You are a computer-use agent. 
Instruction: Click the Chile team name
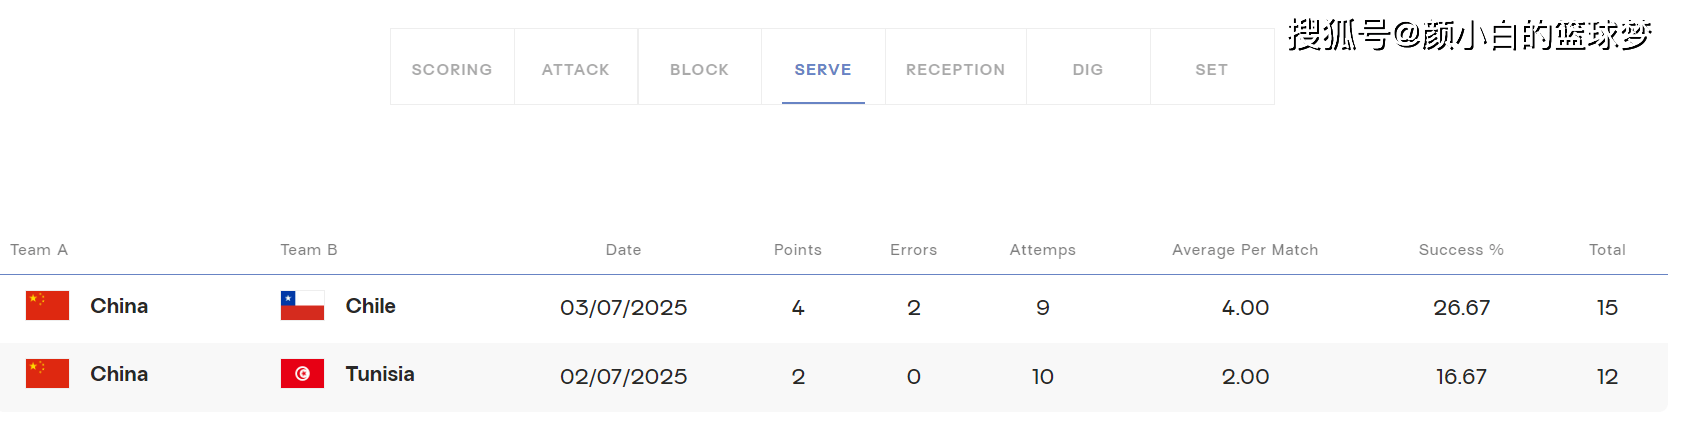(x=370, y=306)
